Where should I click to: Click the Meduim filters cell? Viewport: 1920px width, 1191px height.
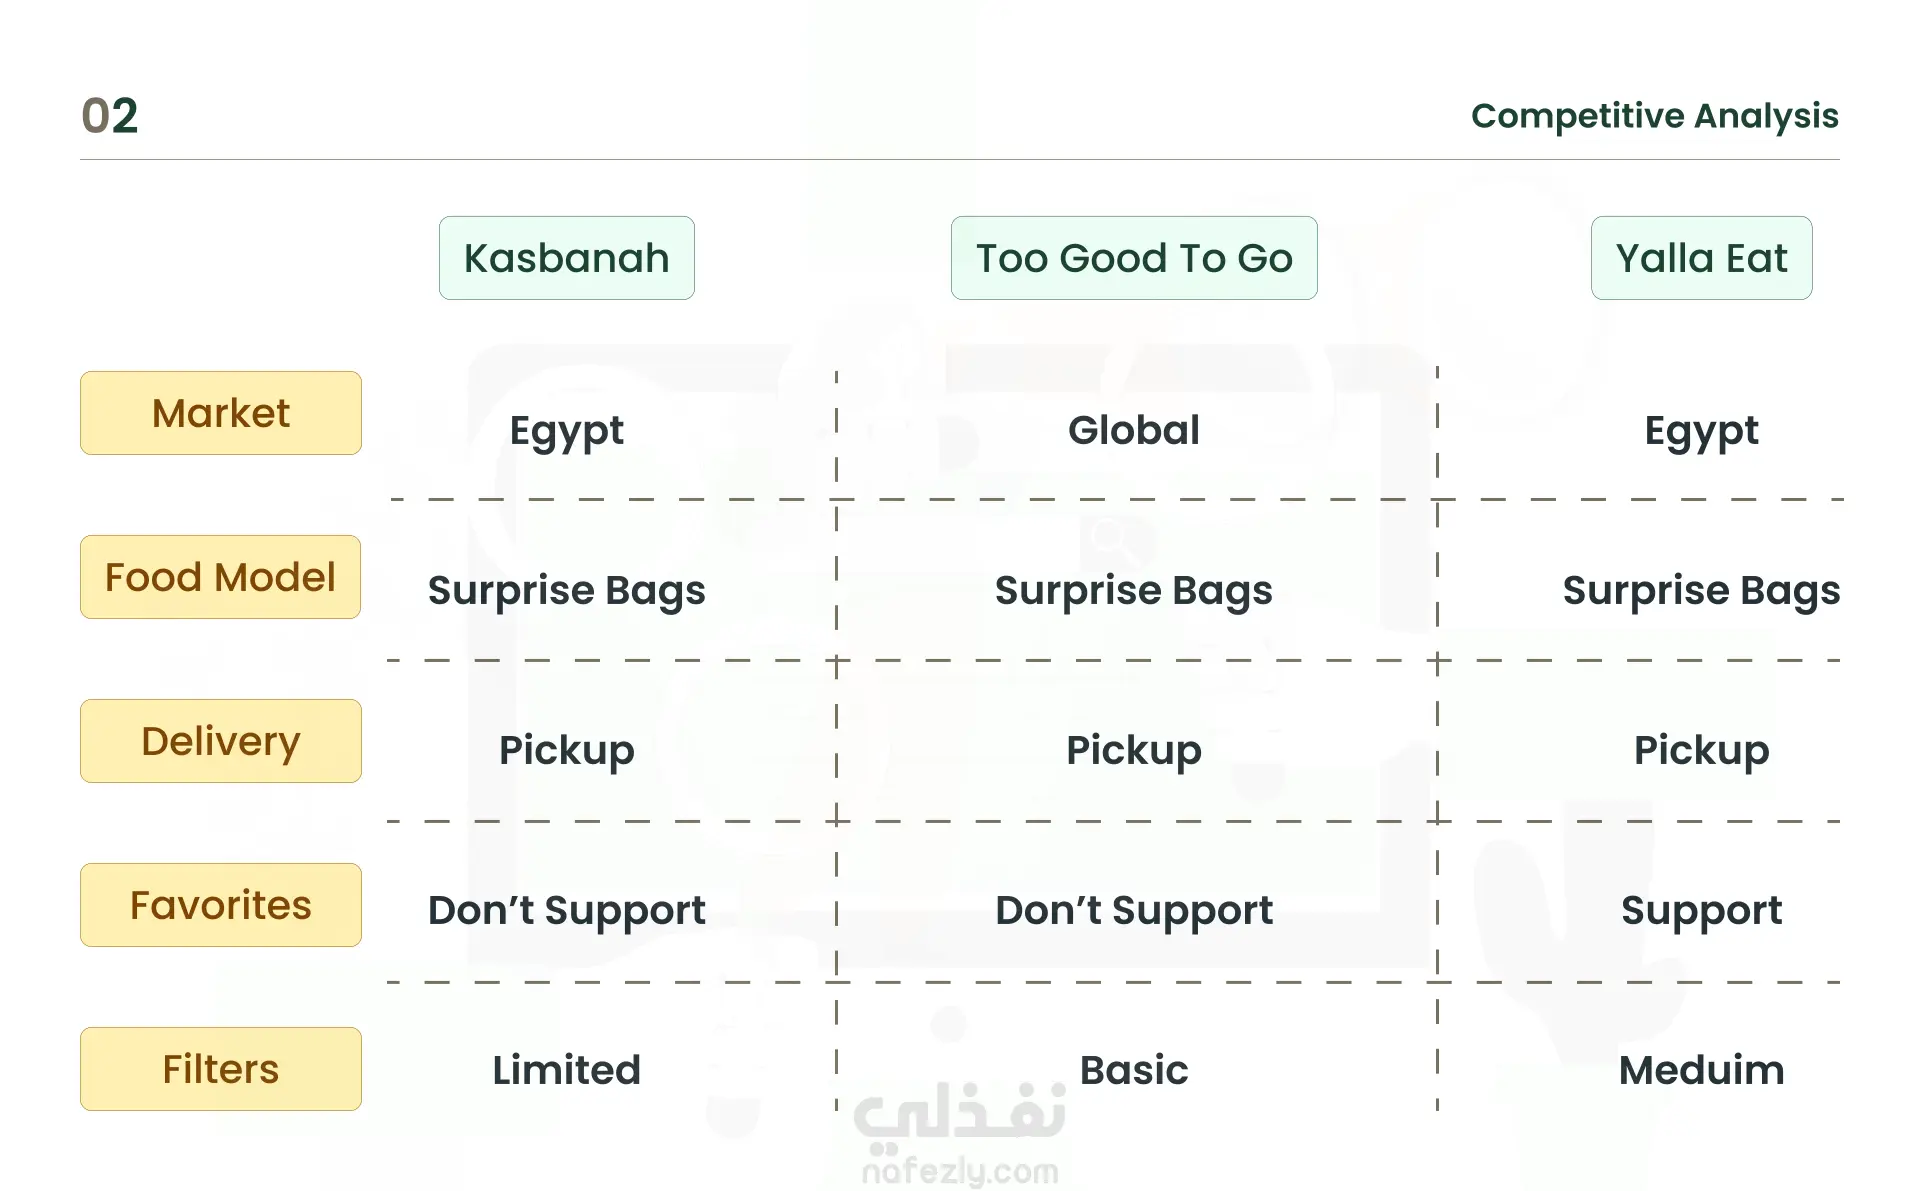[x=1702, y=1070]
